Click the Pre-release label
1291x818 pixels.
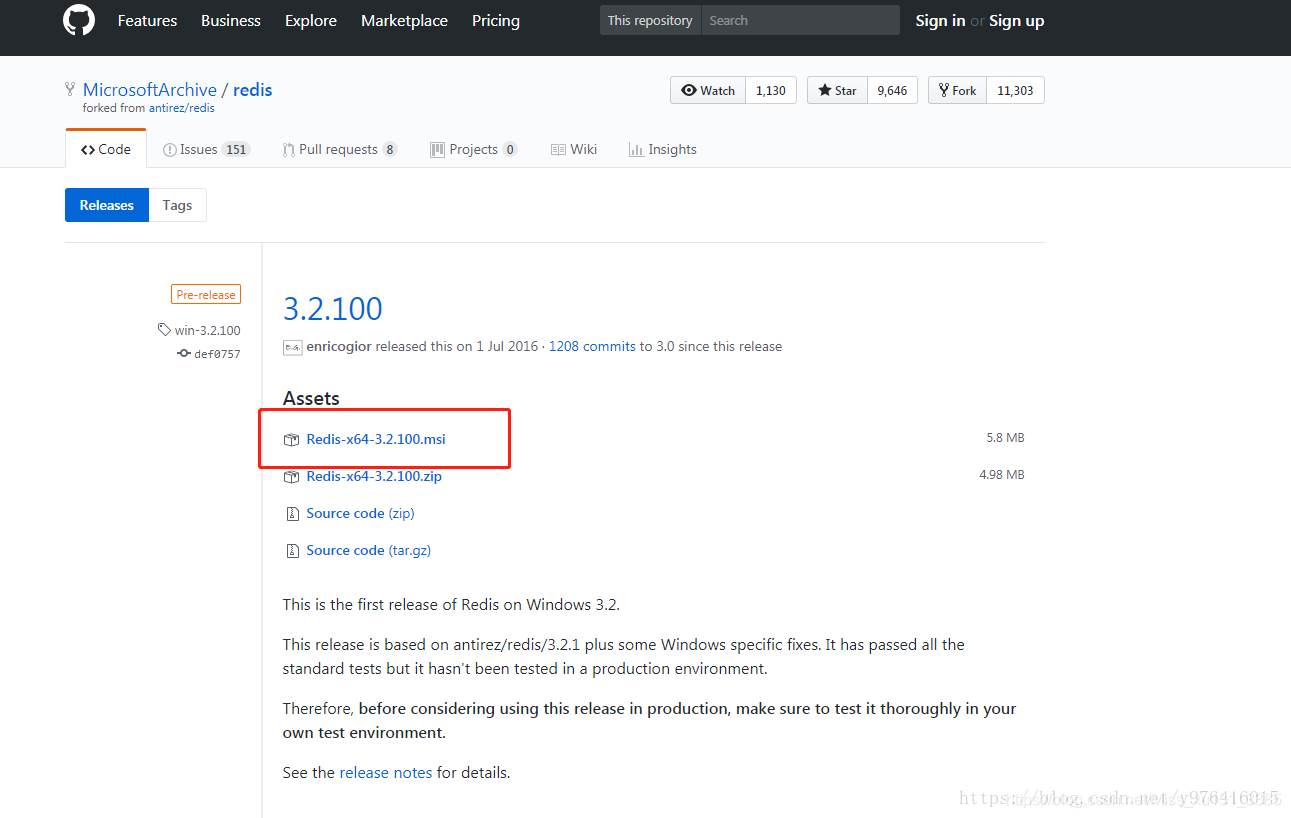pyautogui.click(x=206, y=295)
